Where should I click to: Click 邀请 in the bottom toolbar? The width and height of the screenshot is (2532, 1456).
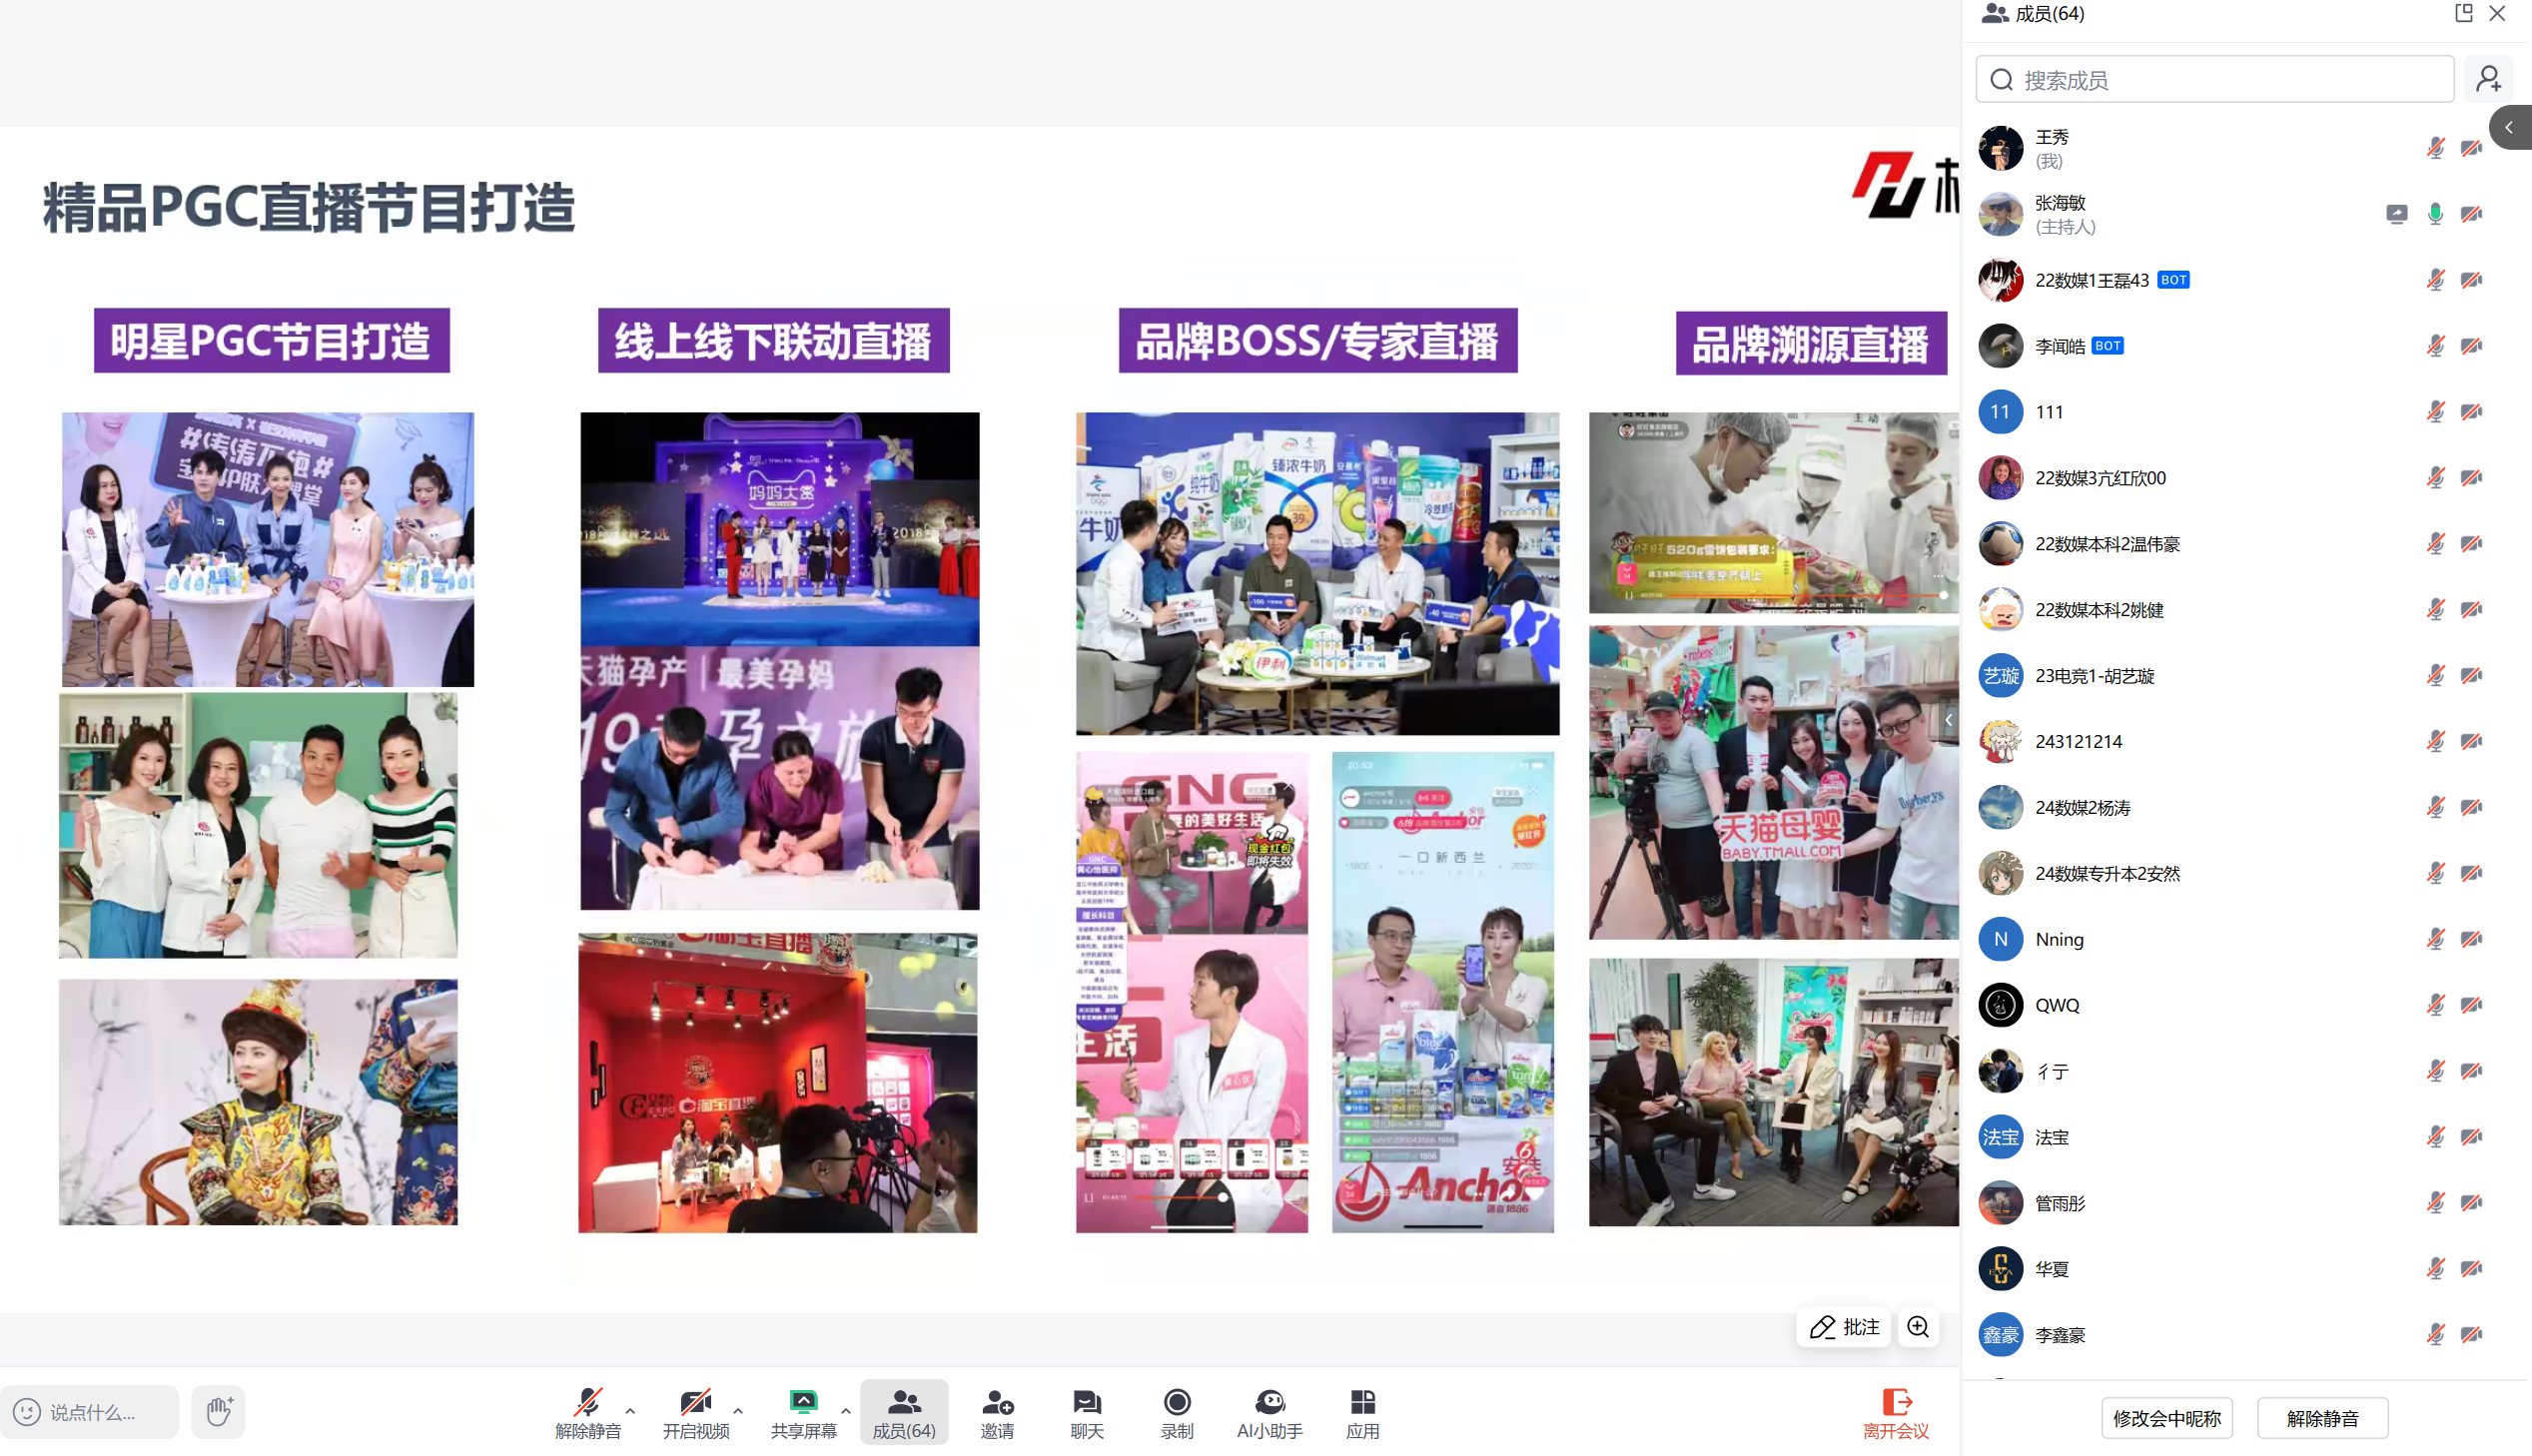pos(996,1412)
